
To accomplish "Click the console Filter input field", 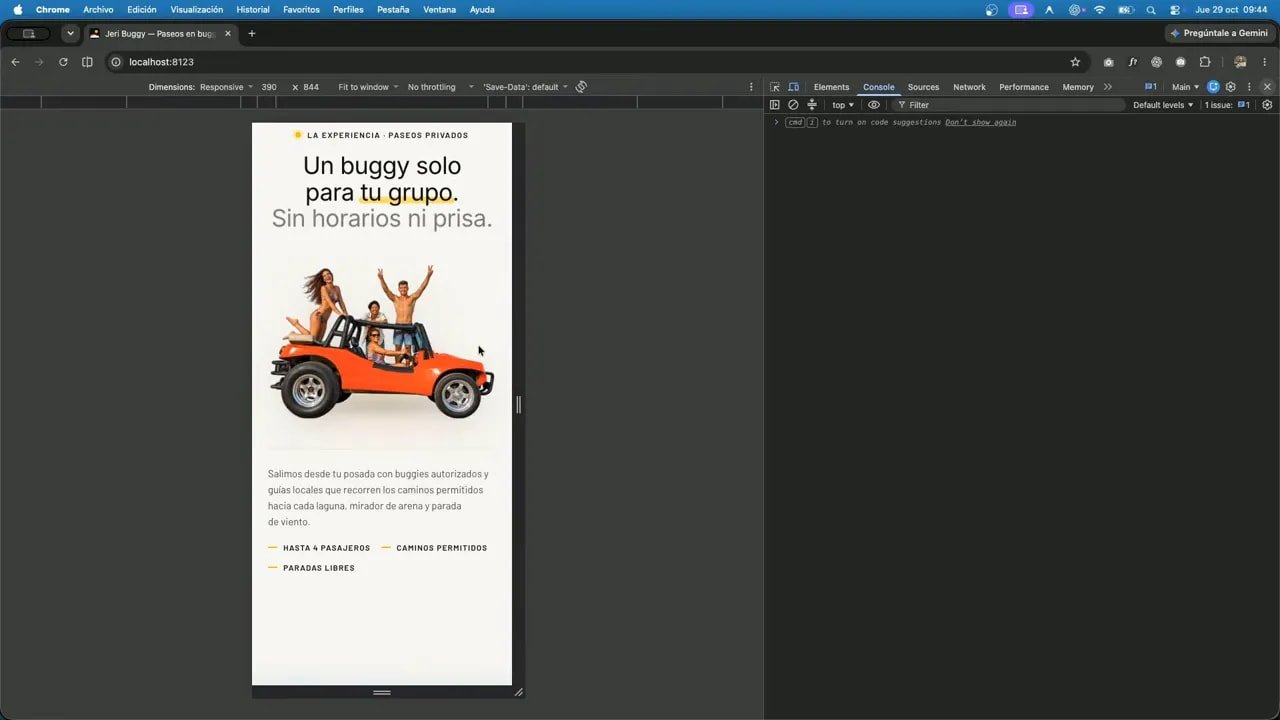I will coord(1008,105).
